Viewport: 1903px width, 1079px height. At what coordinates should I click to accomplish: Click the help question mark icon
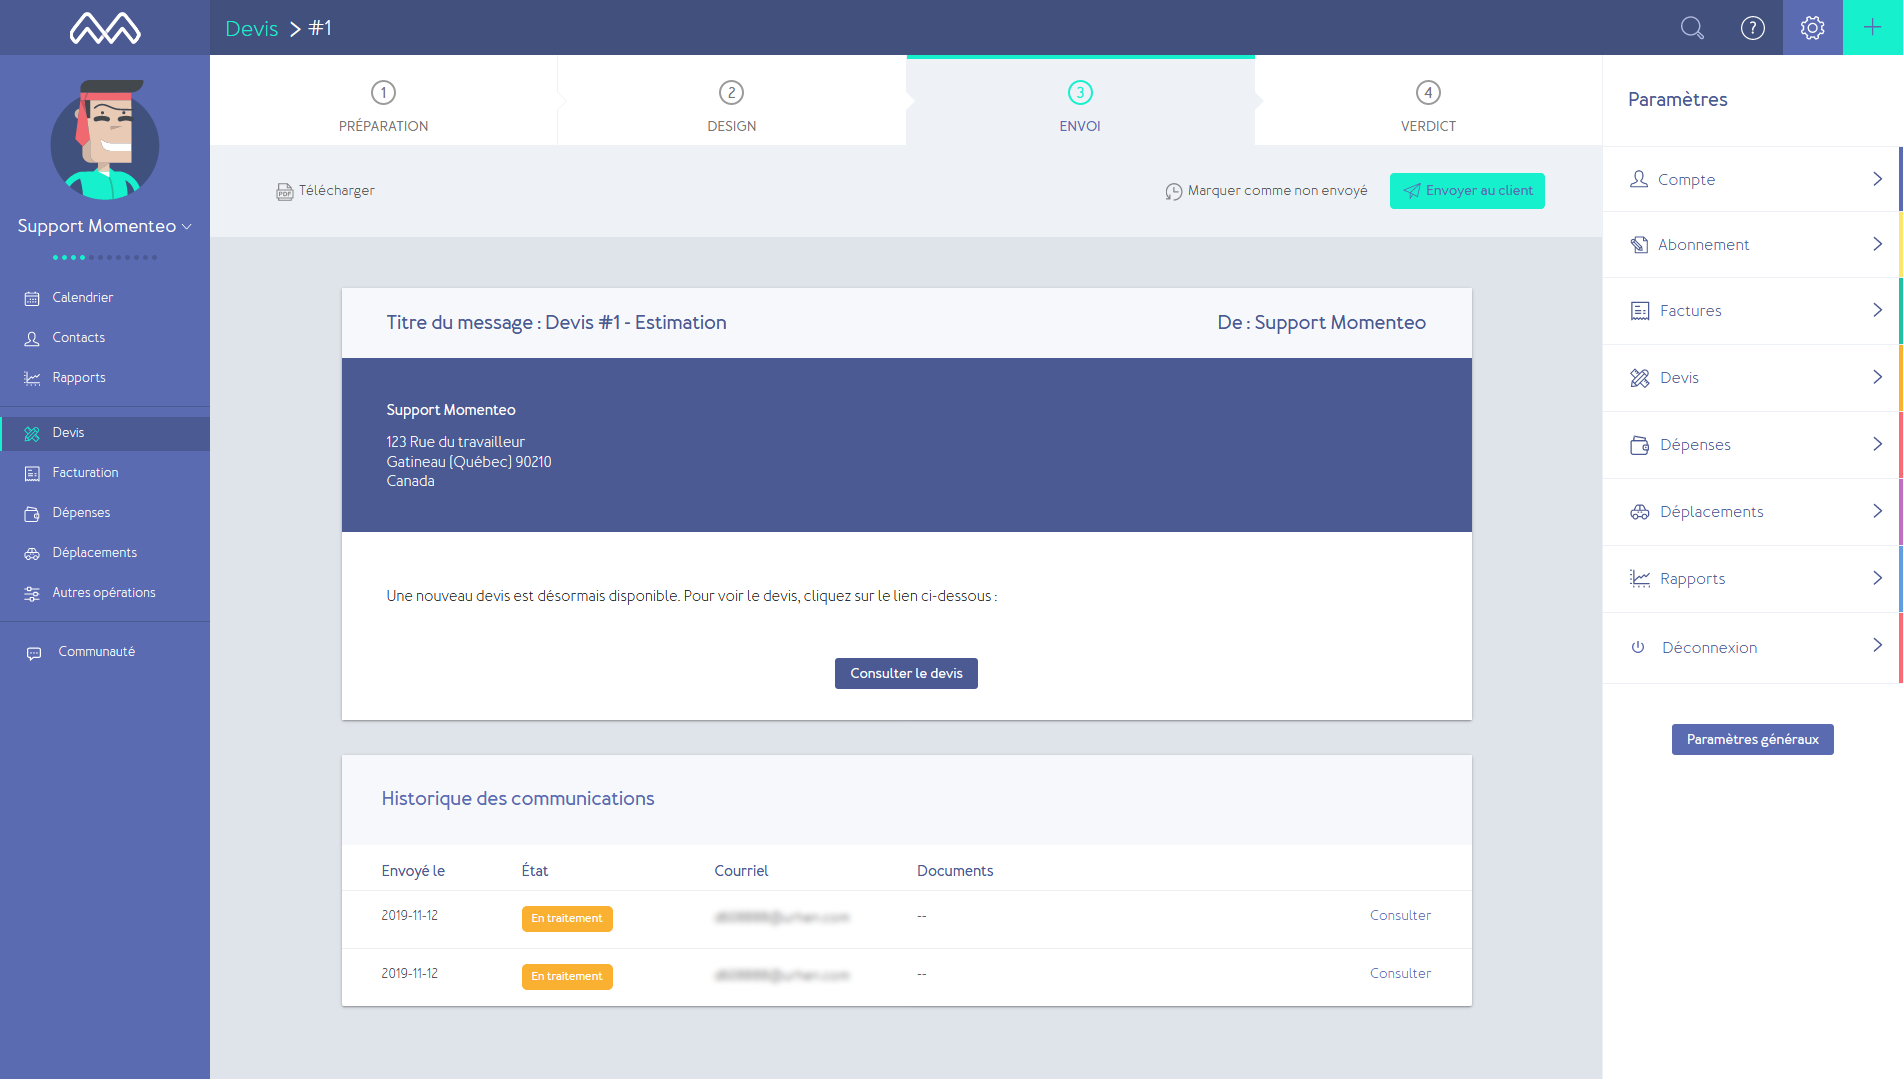coord(1753,28)
